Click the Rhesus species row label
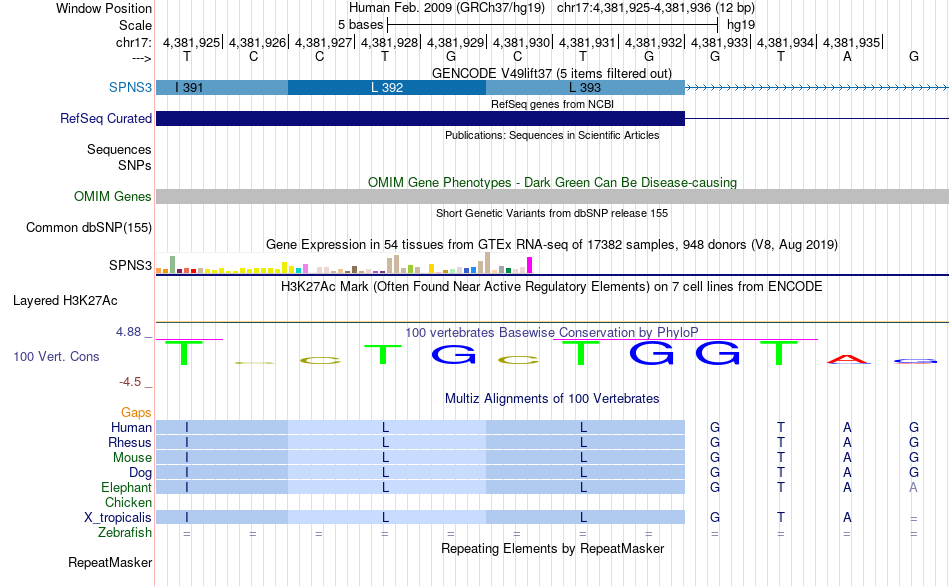The width and height of the screenshot is (950, 586). [x=130, y=442]
